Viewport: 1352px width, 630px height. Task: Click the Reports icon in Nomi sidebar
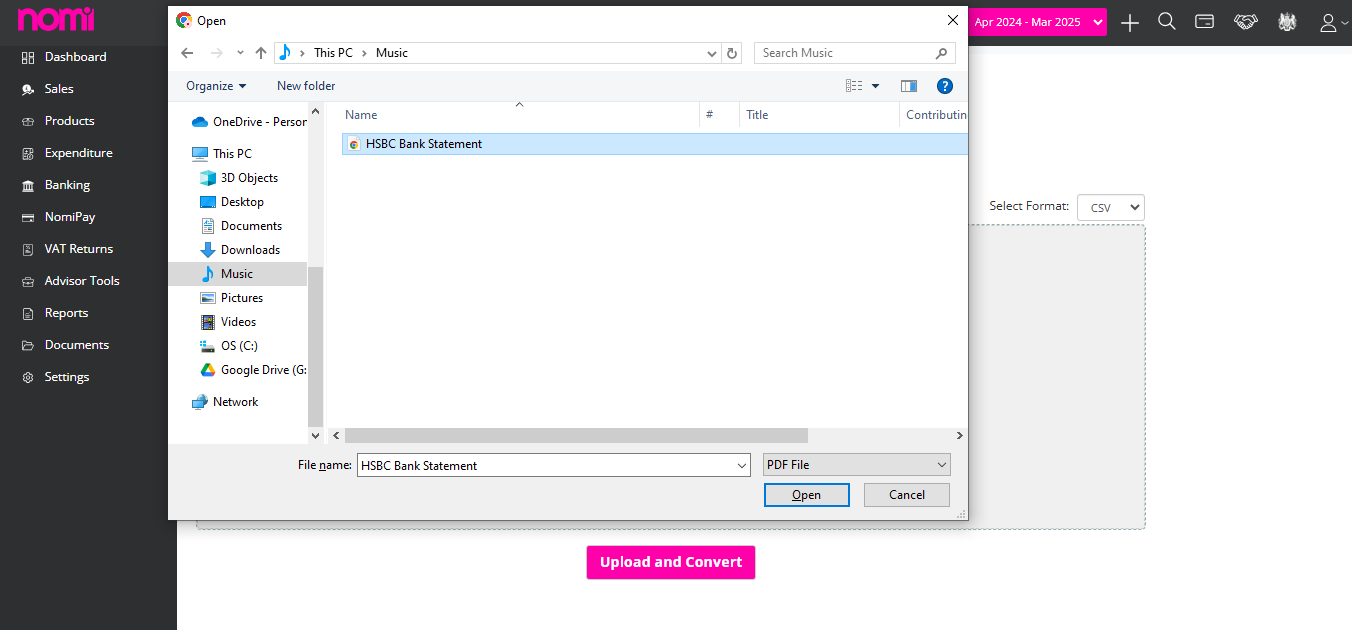(x=27, y=313)
